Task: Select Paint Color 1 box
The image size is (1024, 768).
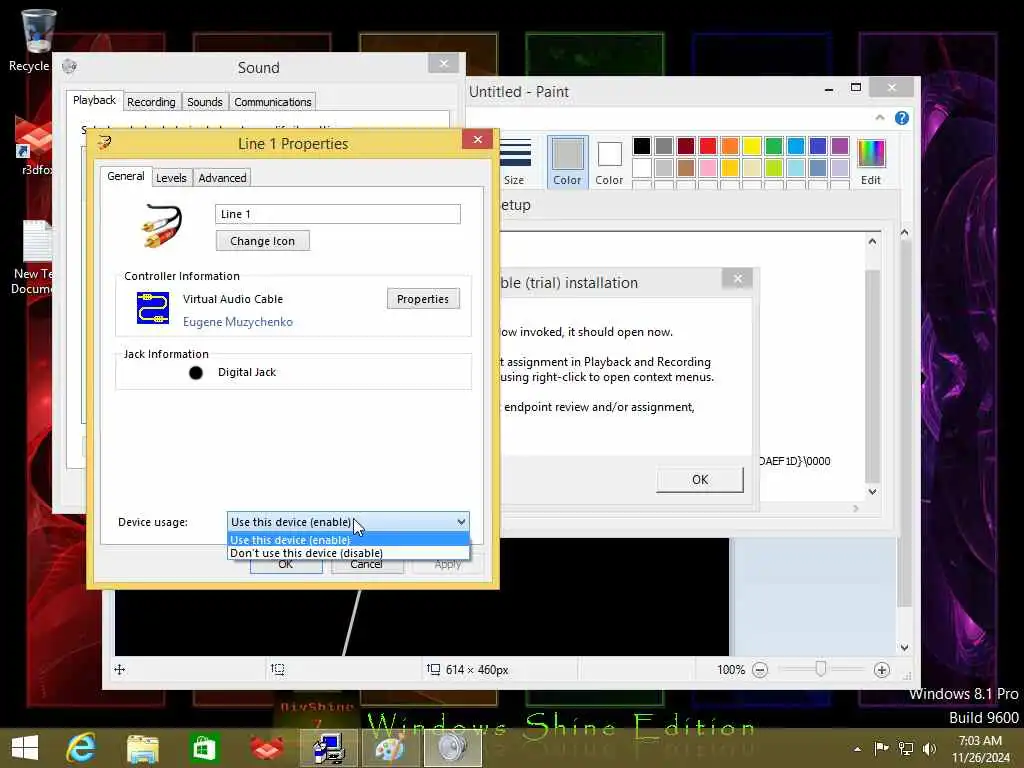Action: tap(568, 162)
